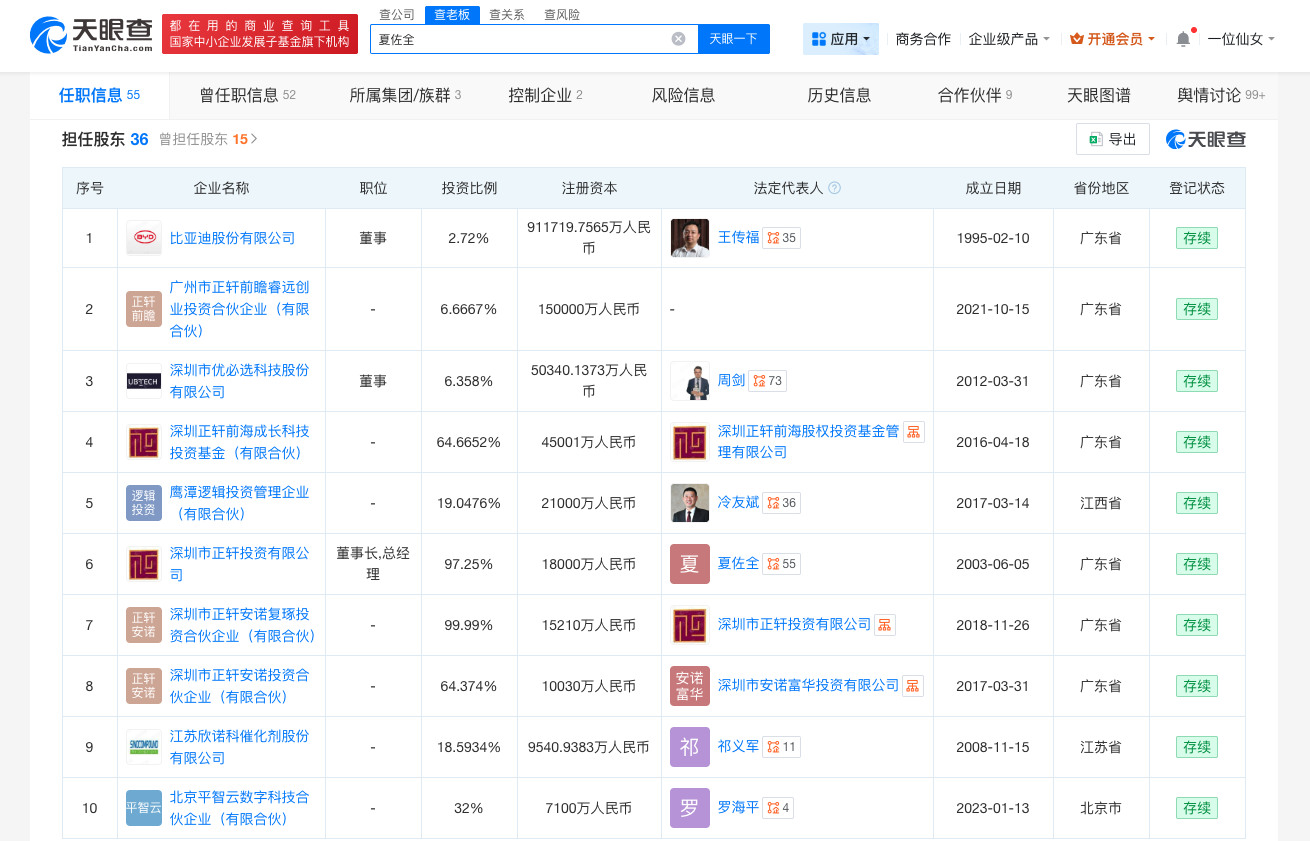The width and height of the screenshot is (1310, 841).
Task: Click the 2.72% investment ratio cell
Action: pos(469,238)
